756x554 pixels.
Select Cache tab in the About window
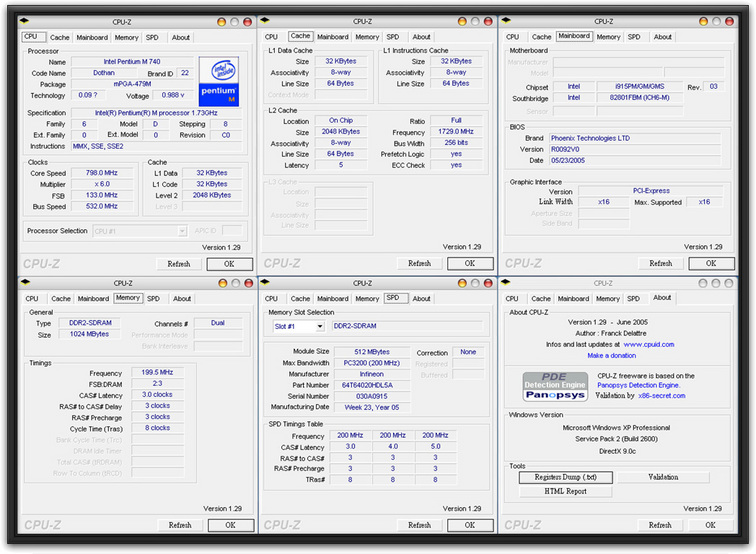click(541, 298)
